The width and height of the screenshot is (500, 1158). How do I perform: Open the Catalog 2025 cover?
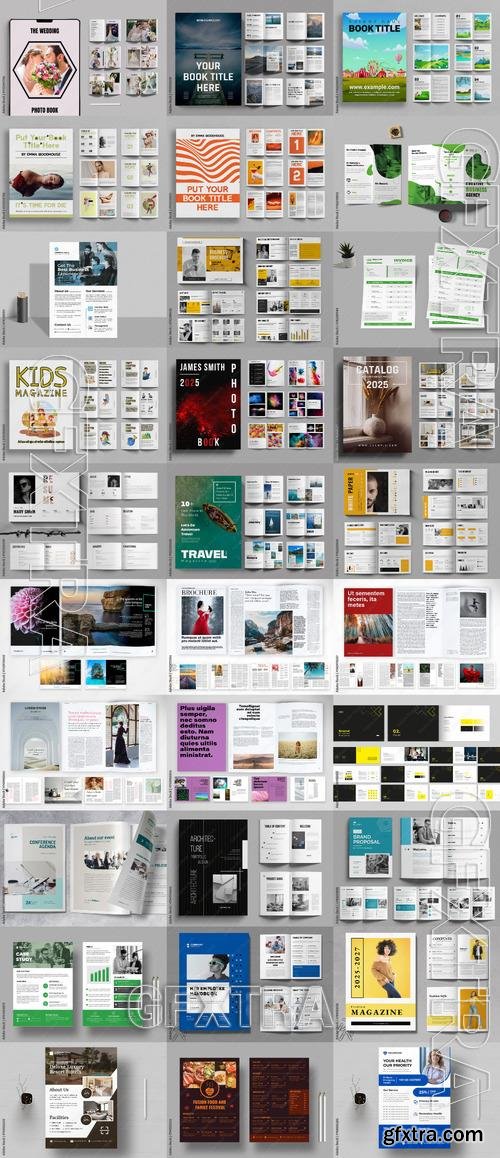[x=377, y=405]
